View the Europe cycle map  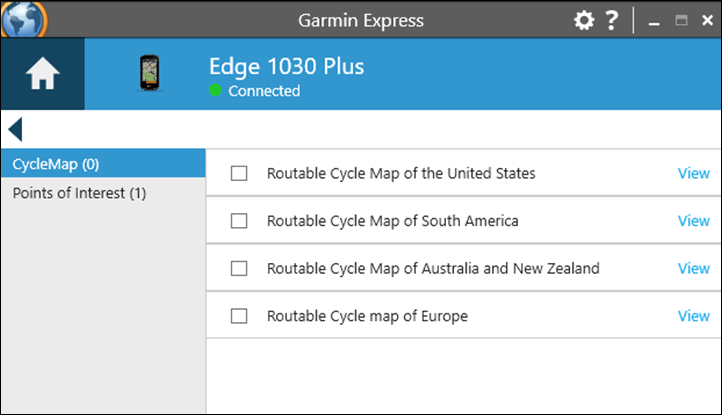693,316
